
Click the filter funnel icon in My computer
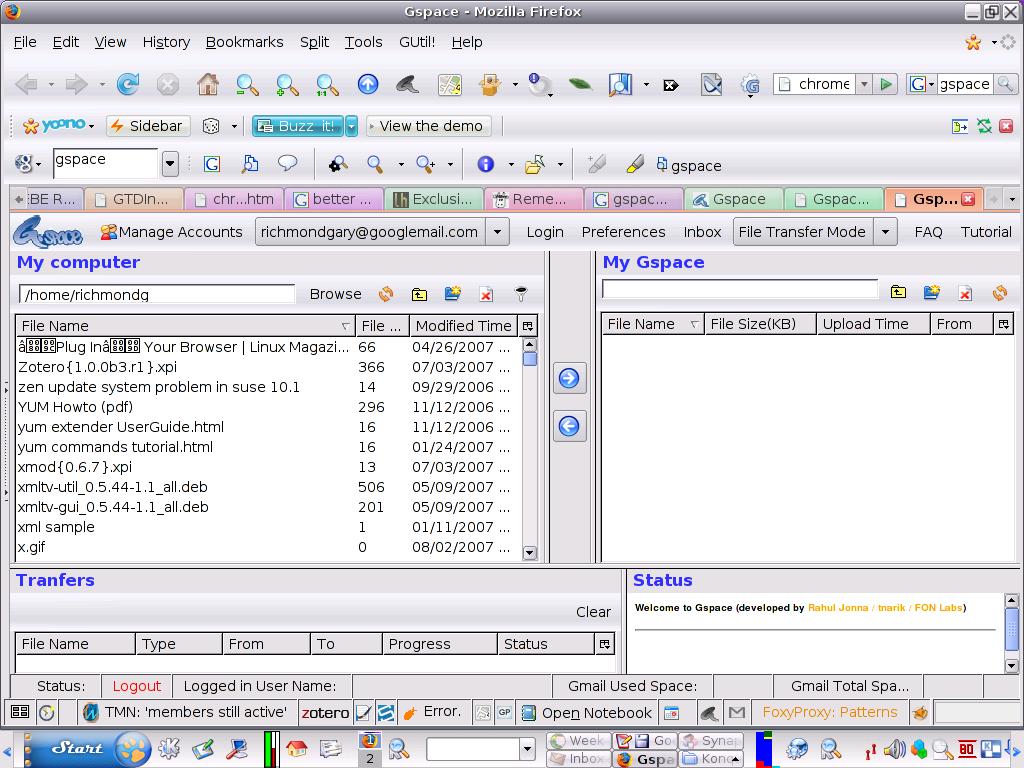pyautogui.click(x=520, y=294)
